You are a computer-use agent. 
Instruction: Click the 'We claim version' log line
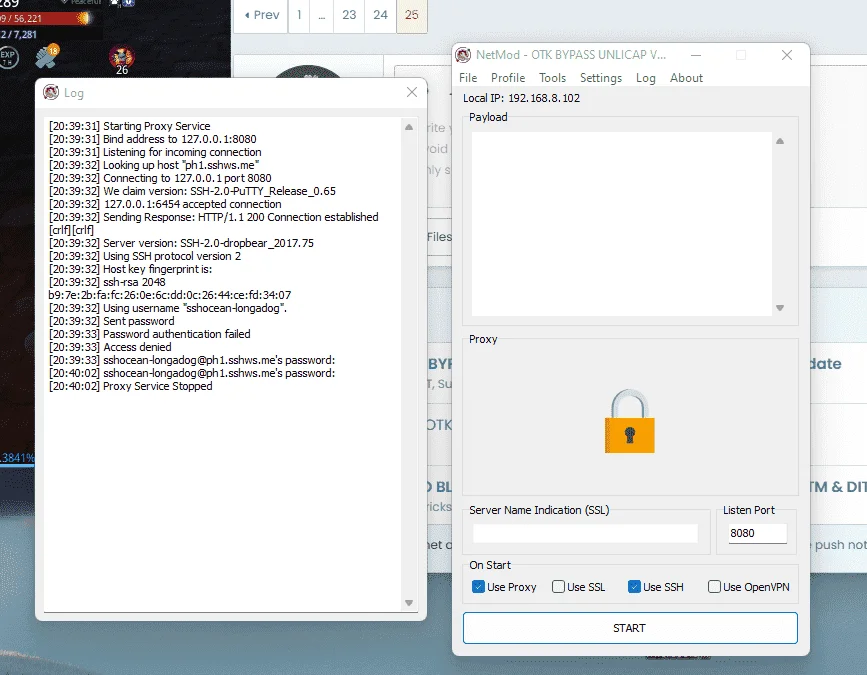(192, 191)
